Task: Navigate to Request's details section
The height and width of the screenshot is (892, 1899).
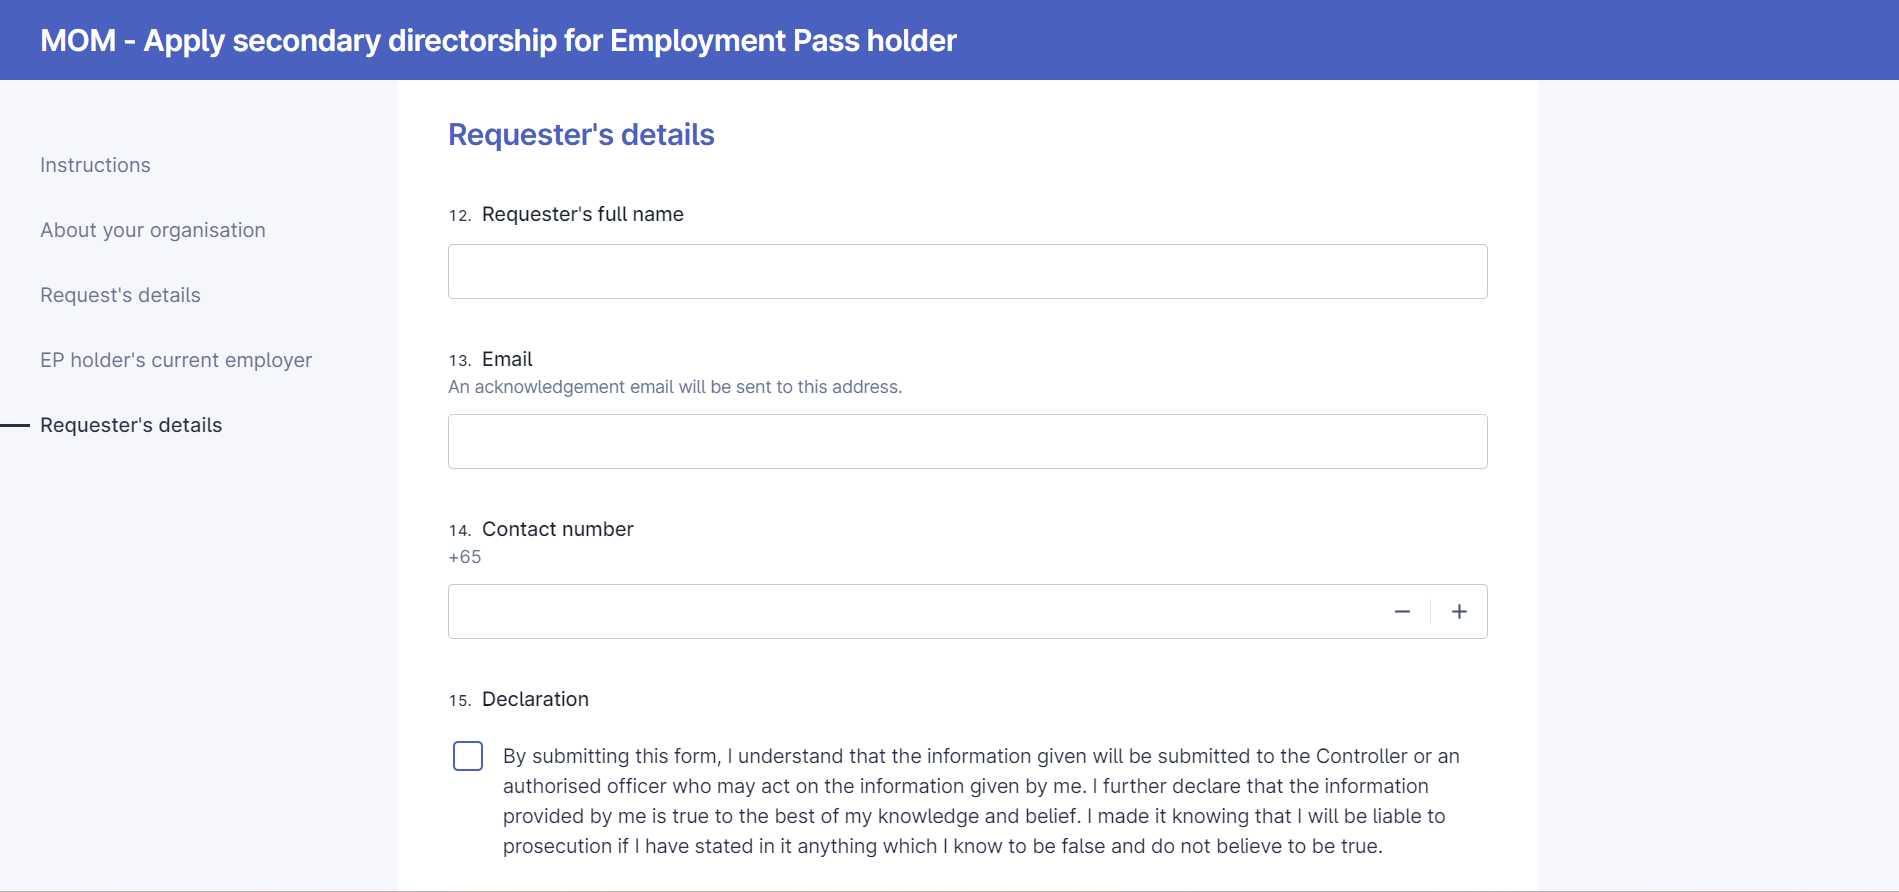Action: (120, 295)
